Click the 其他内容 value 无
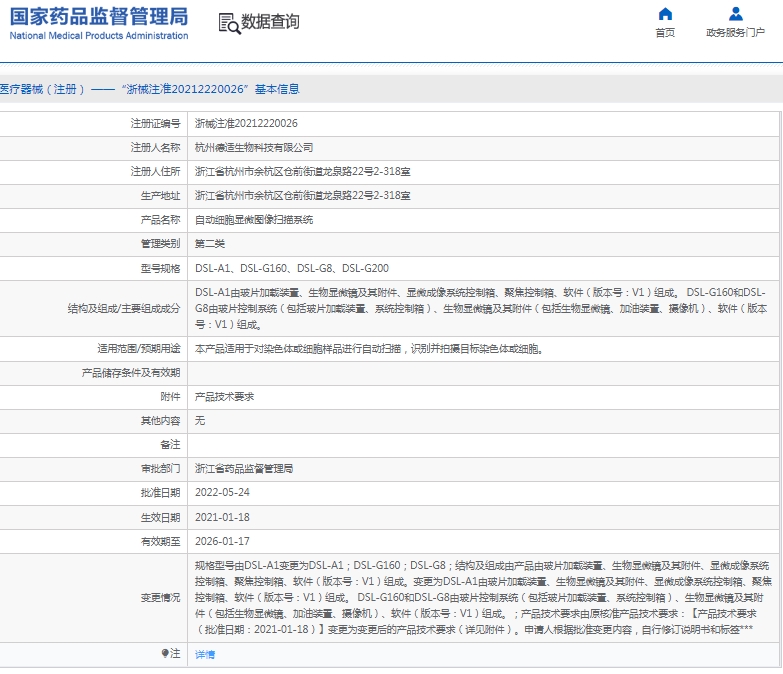The width and height of the screenshot is (783, 674). point(200,421)
